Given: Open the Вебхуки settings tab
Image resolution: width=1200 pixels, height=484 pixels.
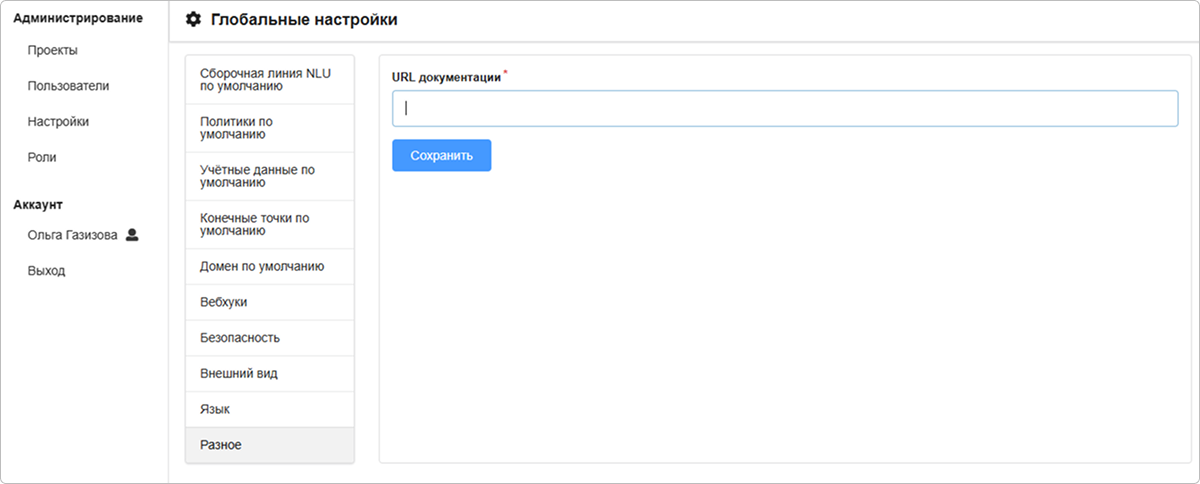Looking at the screenshot, I should click(269, 302).
